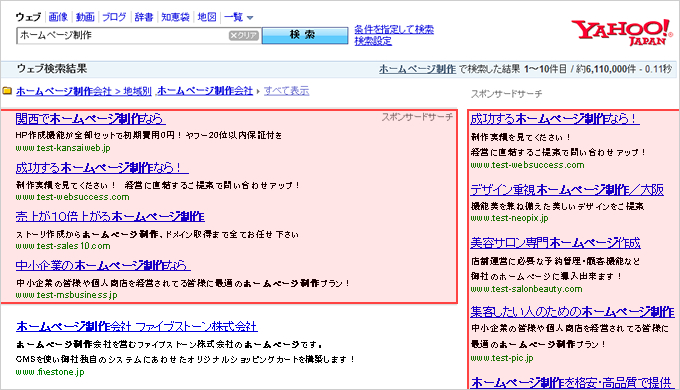Open ad 関西でホームページ制作なら
The height and width of the screenshot is (390, 680).
pyautogui.click(x=90, y=118)
